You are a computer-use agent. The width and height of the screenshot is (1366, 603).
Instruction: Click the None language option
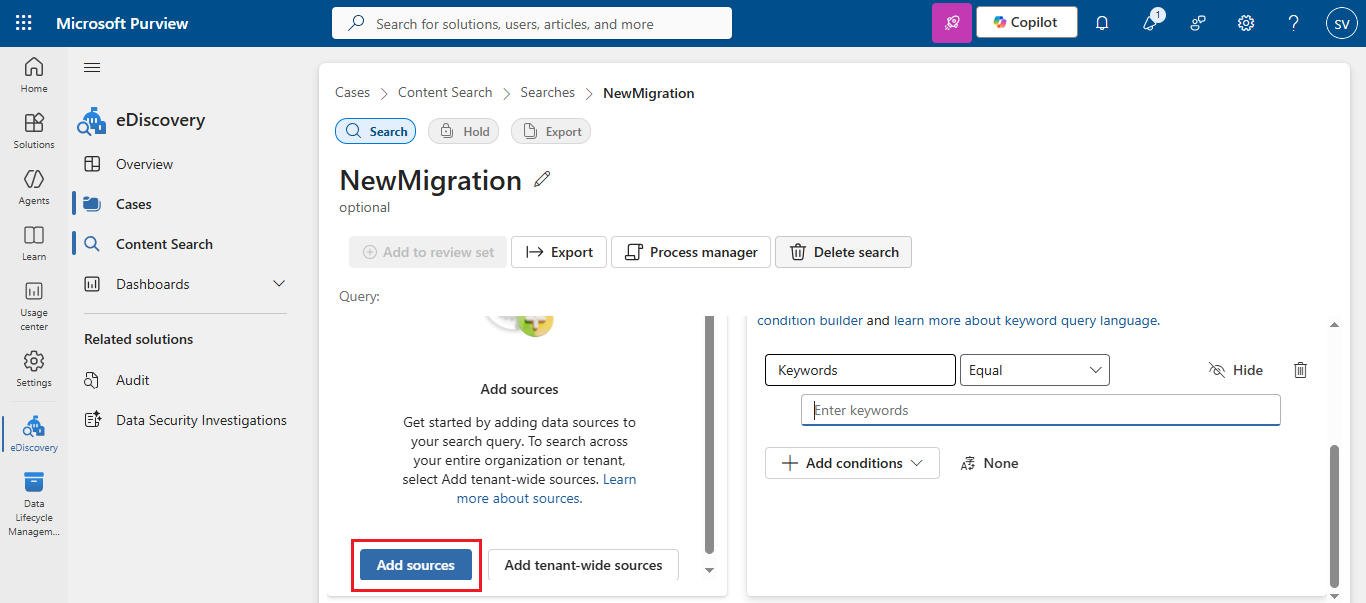coord(989,463)
